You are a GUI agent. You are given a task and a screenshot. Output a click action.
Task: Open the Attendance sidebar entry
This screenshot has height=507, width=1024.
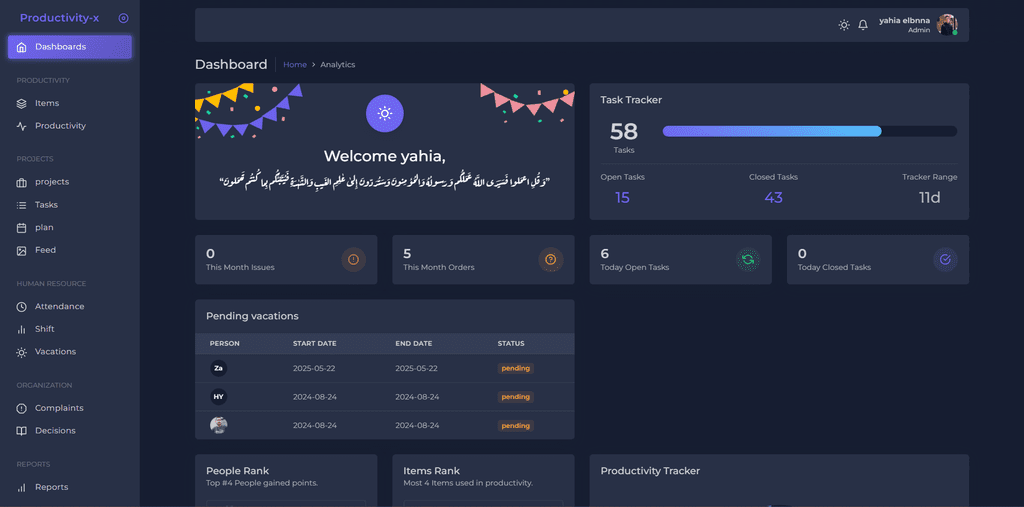pos(70,306)
